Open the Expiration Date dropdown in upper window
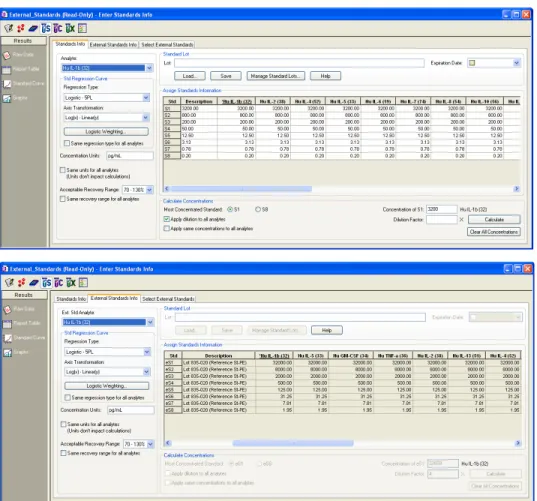This screenshot has width=537, height=501. [x=517, y=63]
